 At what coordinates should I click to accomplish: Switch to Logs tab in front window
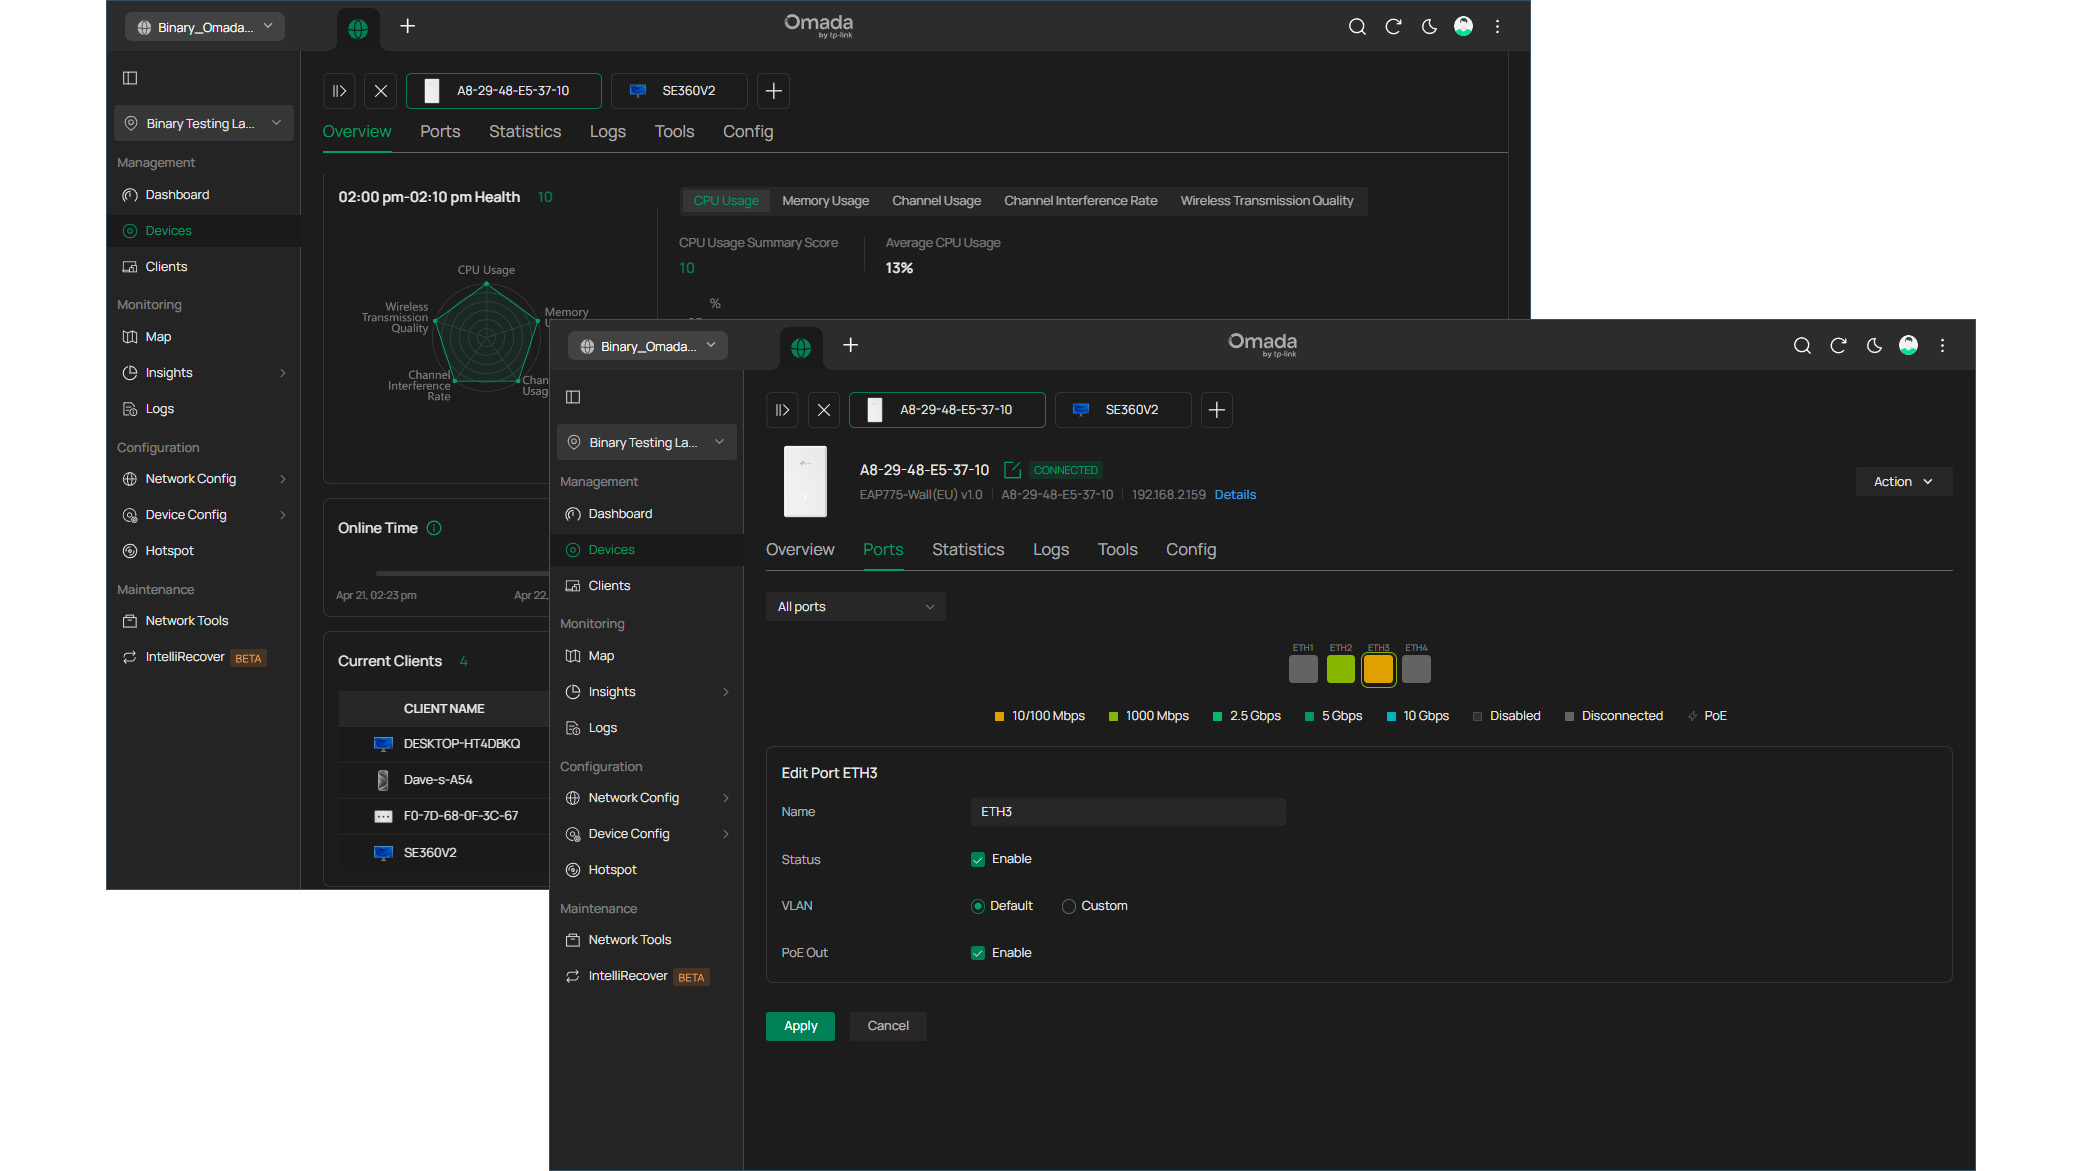pos(1051,550)
